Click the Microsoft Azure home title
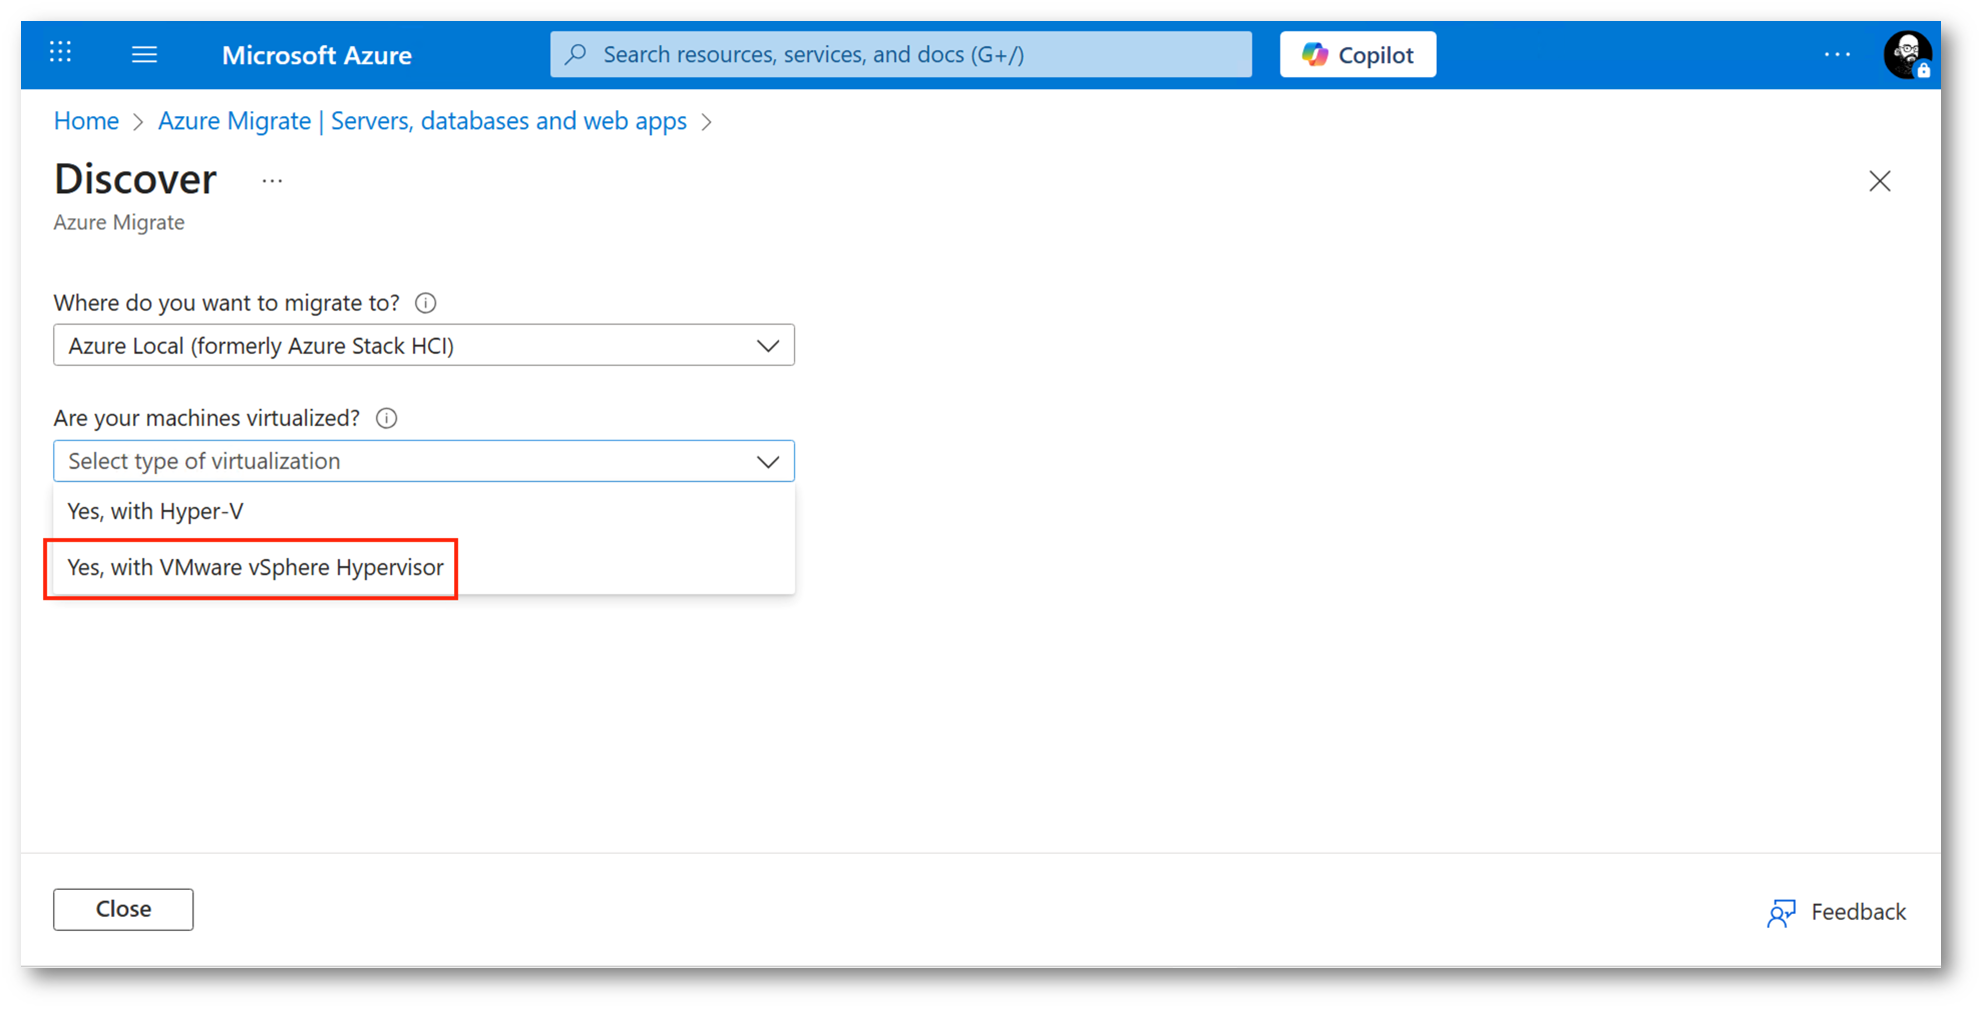The image size is (1983, 1010). 316,55
